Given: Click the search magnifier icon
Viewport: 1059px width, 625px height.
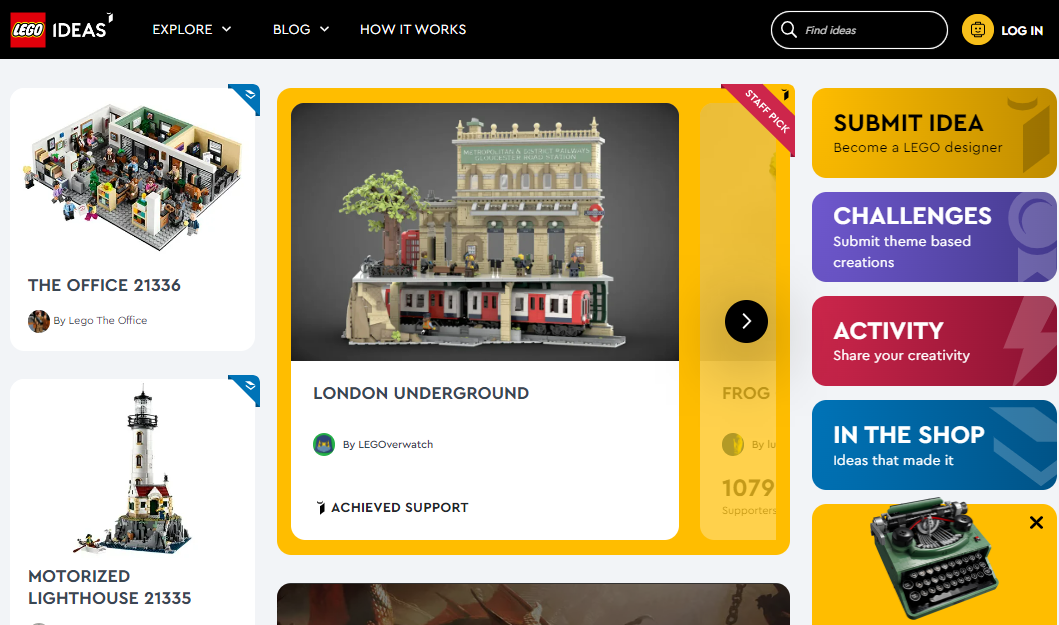Looking at the screenshot, I should pyautogui.click(x=788, y=30).
